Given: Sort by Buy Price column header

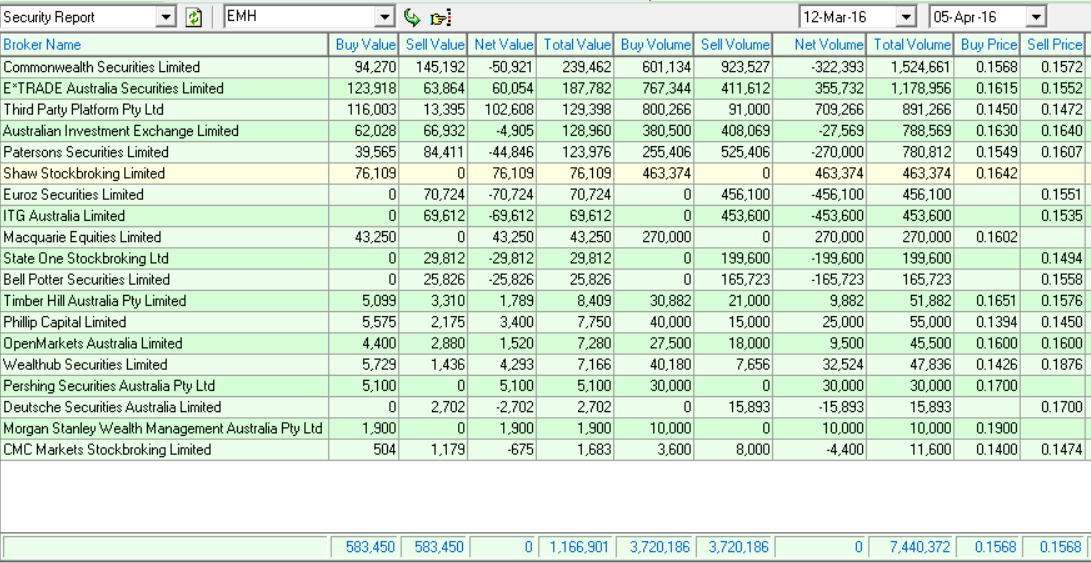Looking at the screenshot, I should tap(987, 45).
